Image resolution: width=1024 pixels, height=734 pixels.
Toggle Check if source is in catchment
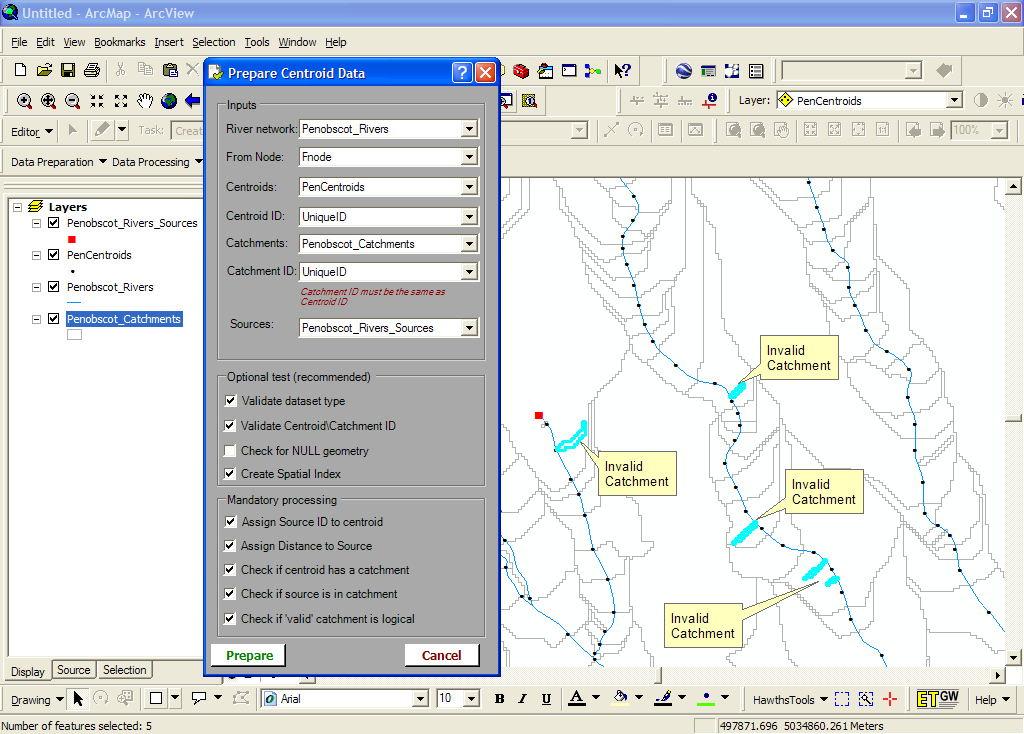(x=230, y=594)
